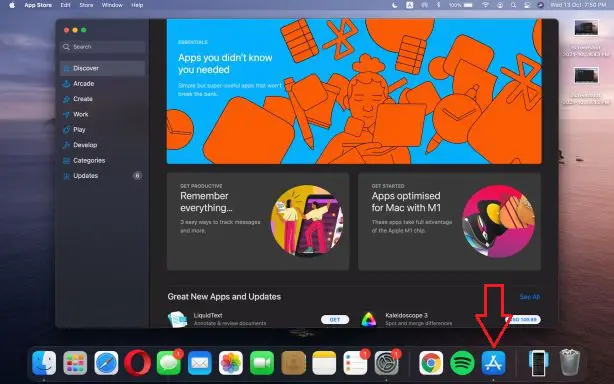
Task: Open the Trash in the Dock
Action: click(569, 362)
